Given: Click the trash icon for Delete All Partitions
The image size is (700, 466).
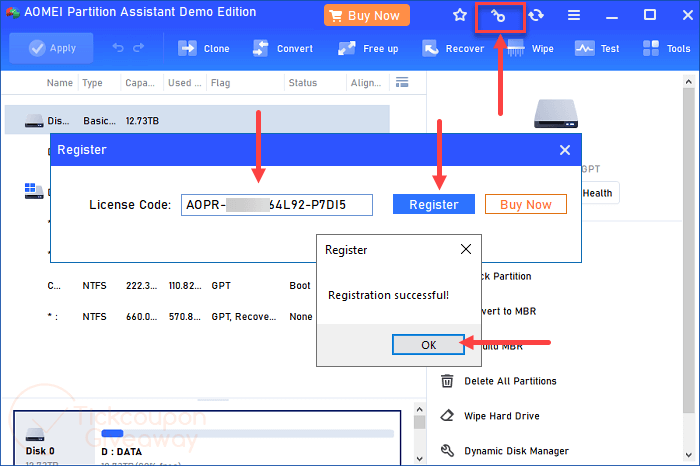Looking at the screenshot, I should [447, 381].
